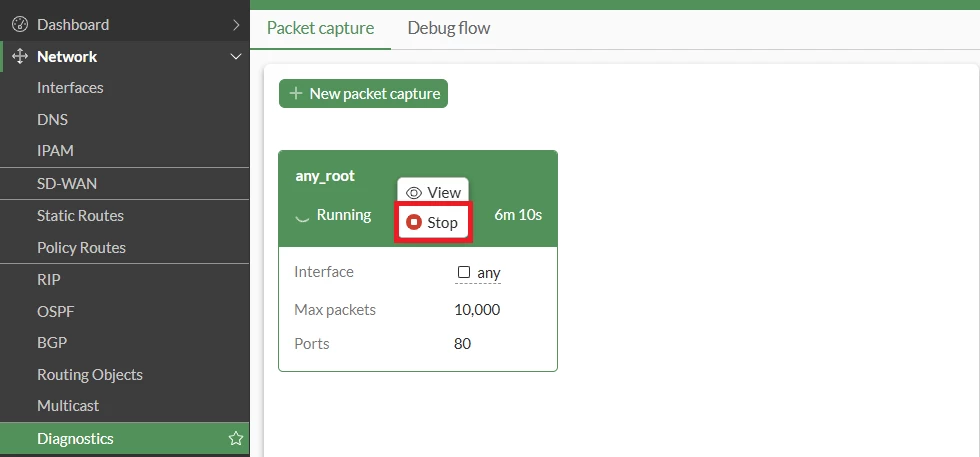
Task: Click the red Stop icon
Action: coord(414,222)
